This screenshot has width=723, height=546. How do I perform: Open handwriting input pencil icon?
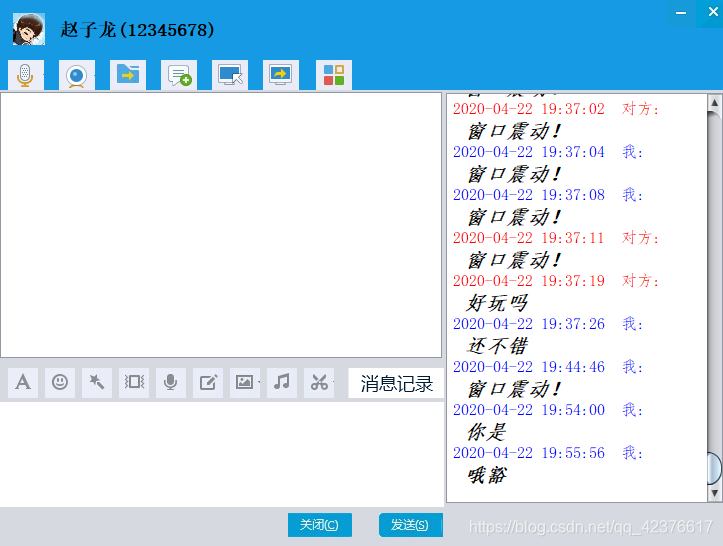pos(208,383)
